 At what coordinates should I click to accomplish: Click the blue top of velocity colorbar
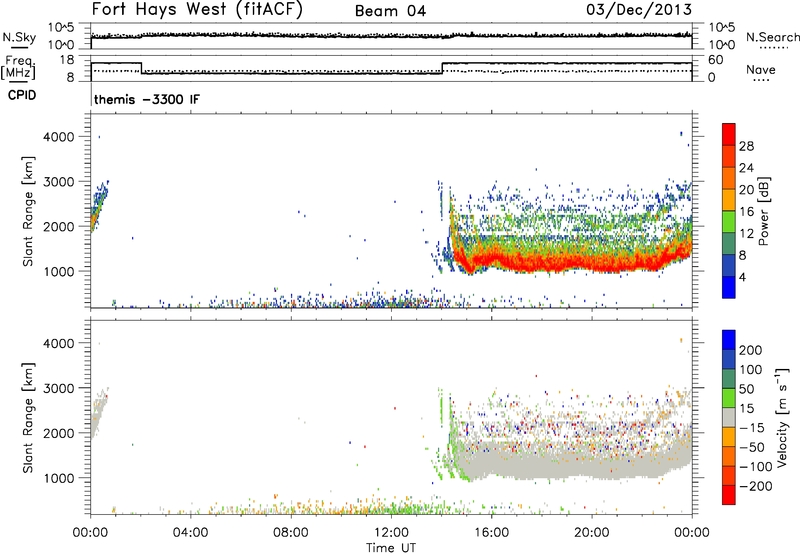coord(729,339)
